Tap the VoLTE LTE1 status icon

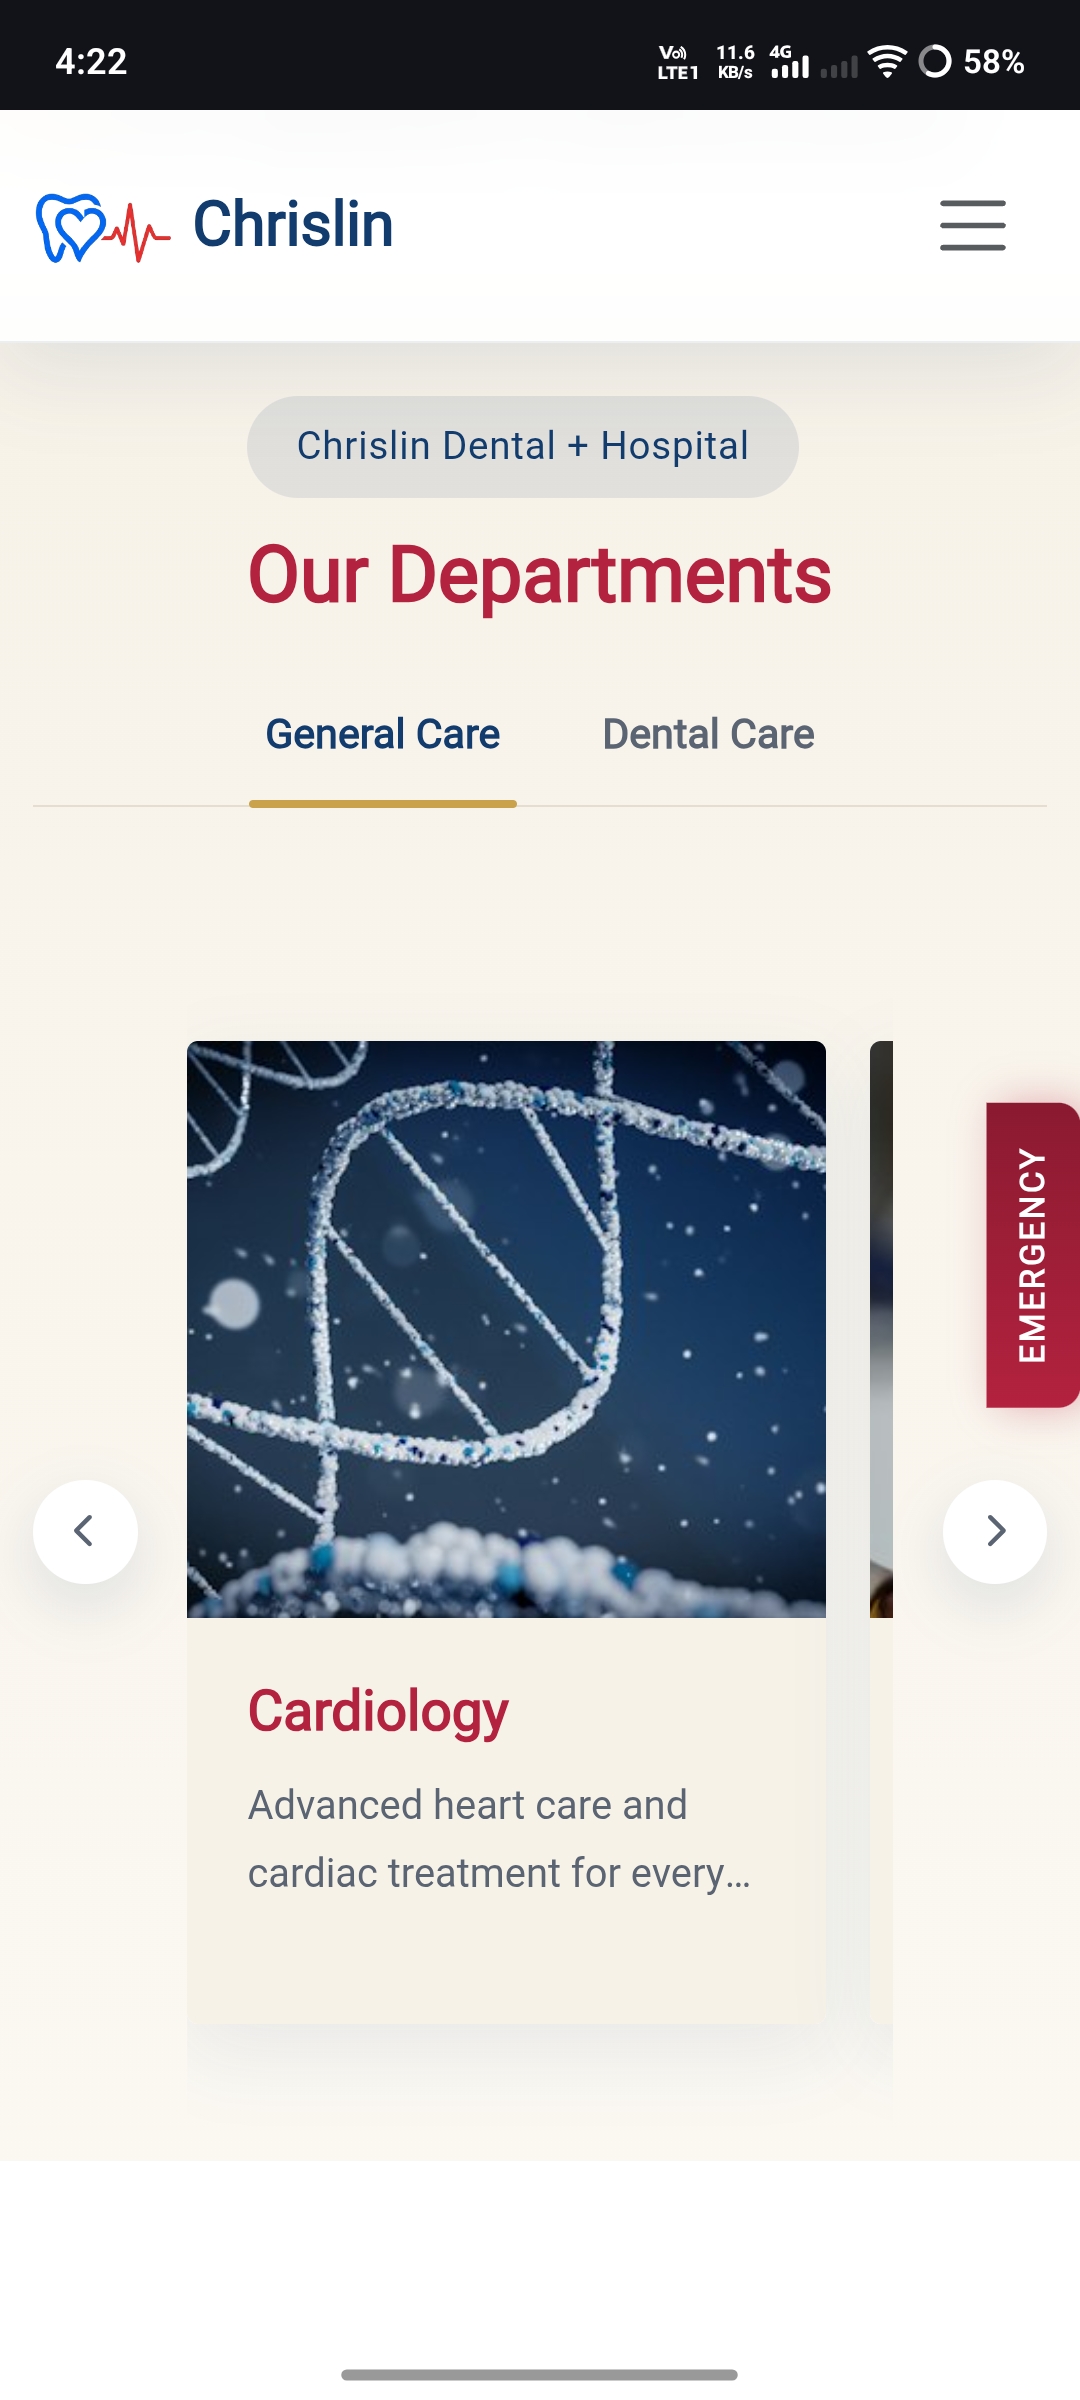coord(677,62)
